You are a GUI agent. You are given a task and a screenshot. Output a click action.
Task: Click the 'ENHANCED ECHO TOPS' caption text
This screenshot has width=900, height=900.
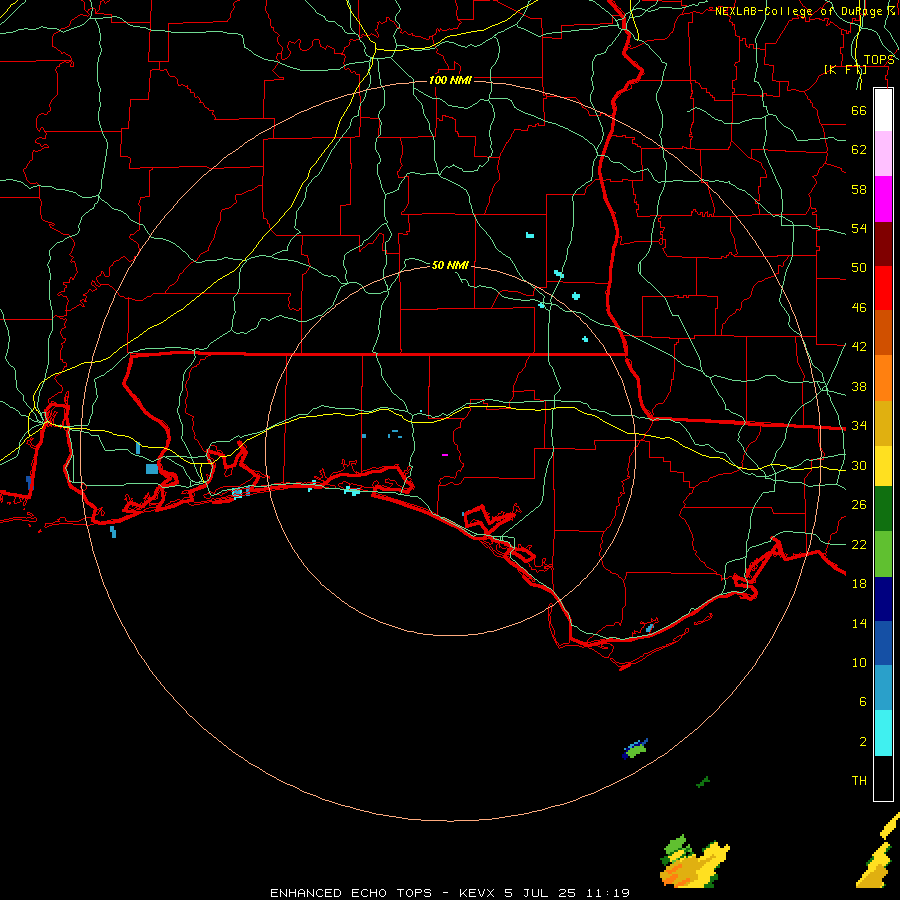pyautogui.click(x=351, y=893)
